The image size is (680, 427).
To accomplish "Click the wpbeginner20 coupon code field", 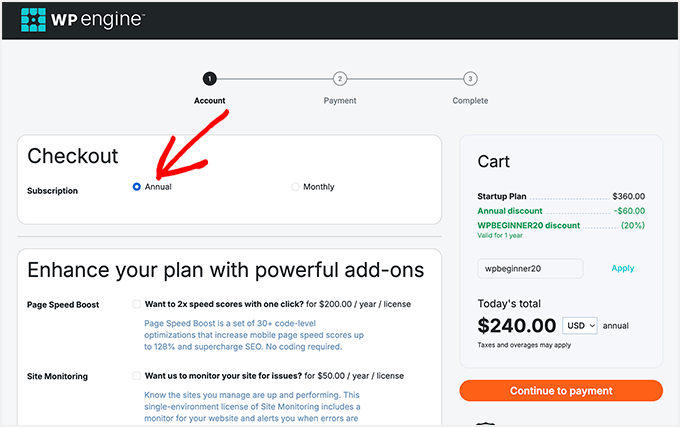I will pyautogui.click(x=530, y=269).
